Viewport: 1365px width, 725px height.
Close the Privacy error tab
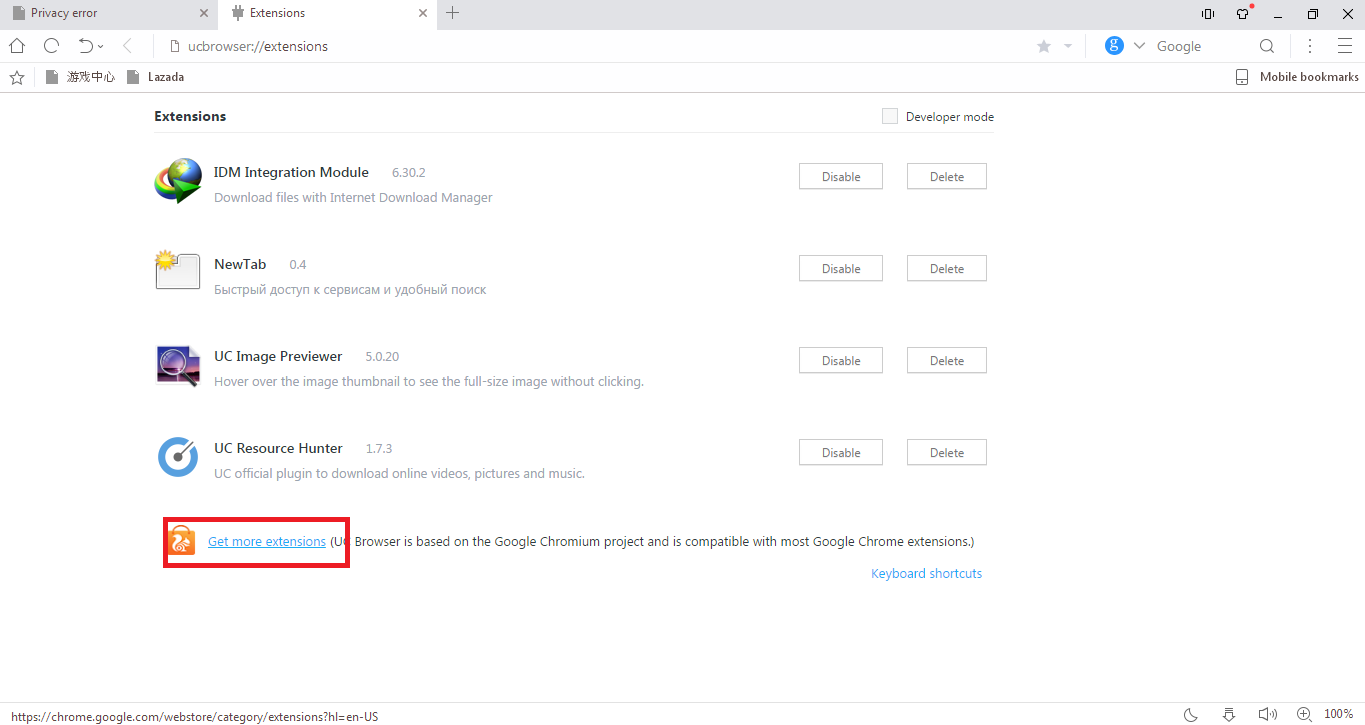204,13
